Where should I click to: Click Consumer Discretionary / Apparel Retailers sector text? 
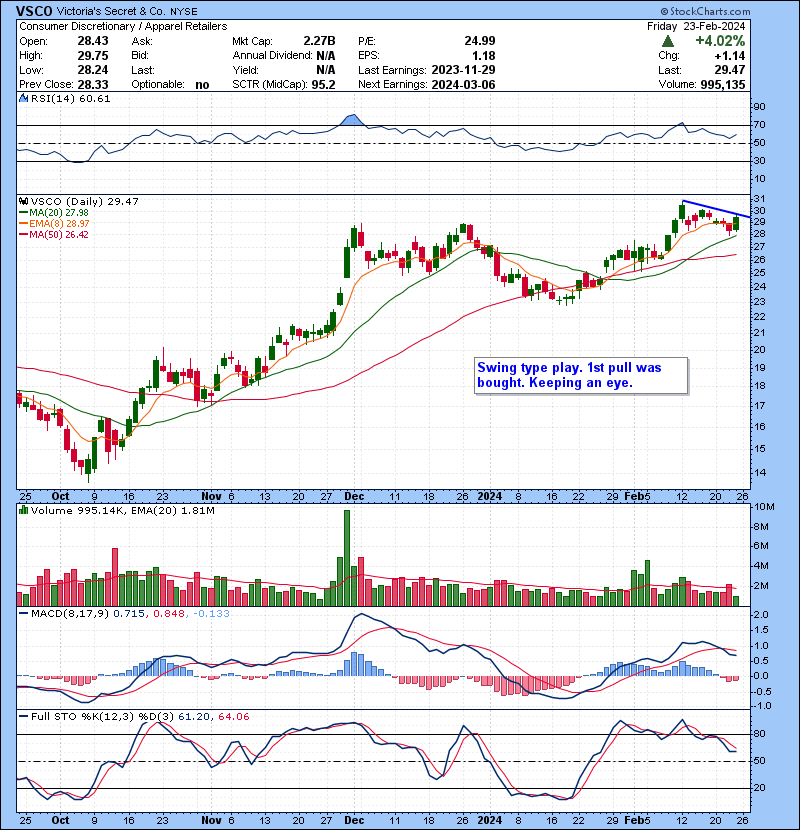pos(123,26)
